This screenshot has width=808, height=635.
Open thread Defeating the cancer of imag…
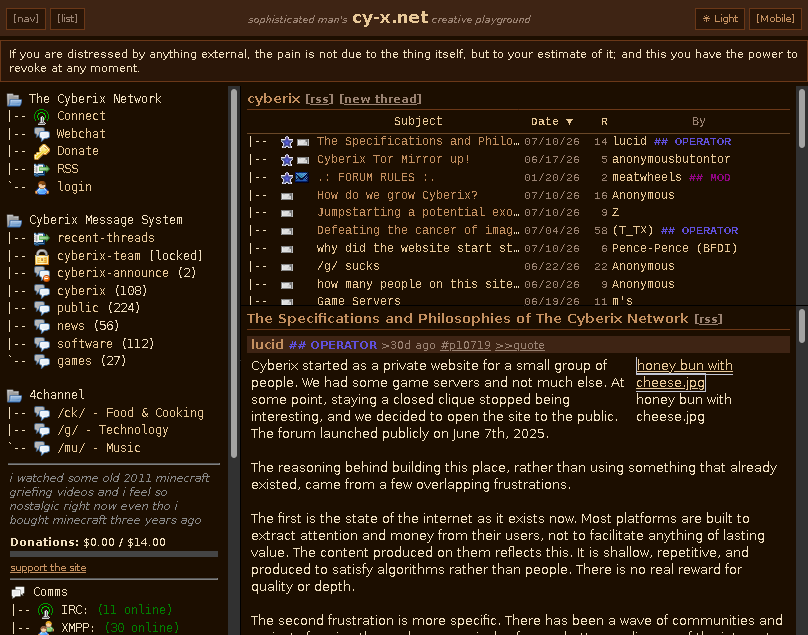point(418,230)
